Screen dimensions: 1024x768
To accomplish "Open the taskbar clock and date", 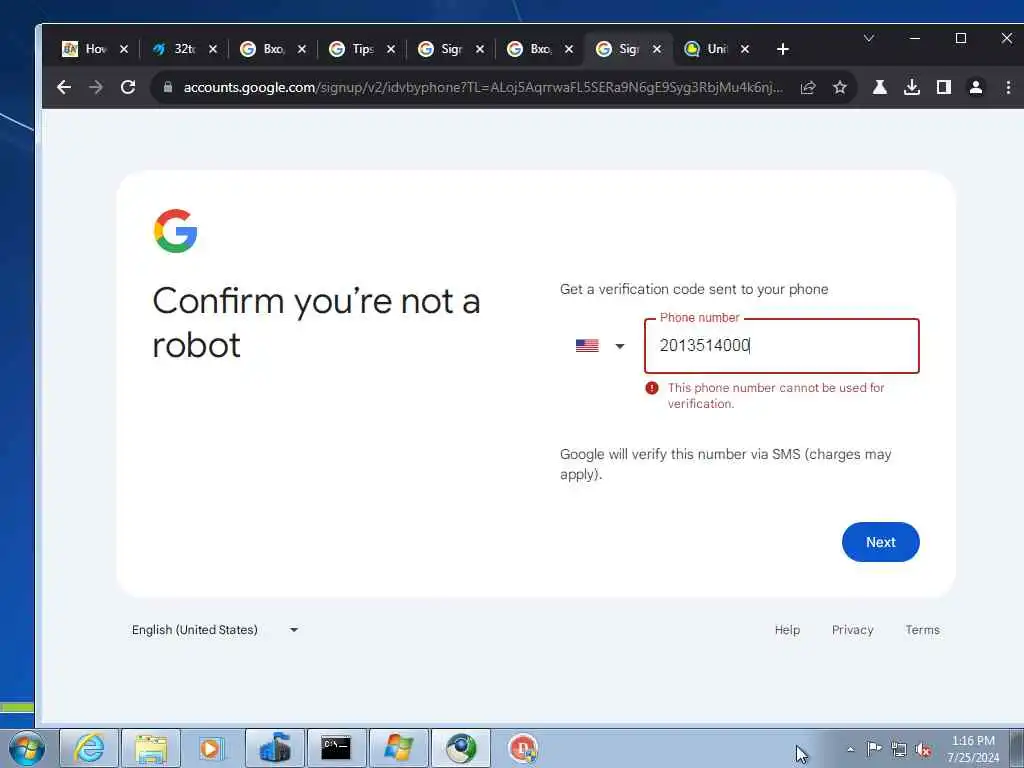I will tap(973, 749).
